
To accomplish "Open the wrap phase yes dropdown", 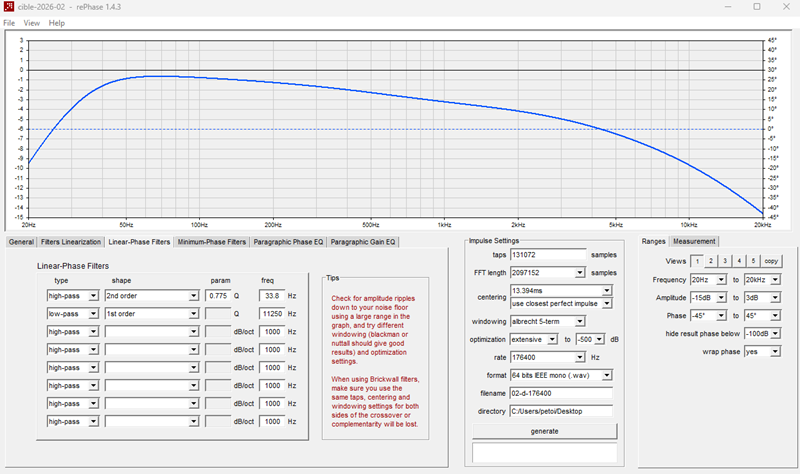I will pyautogui.click(x=762, y=352).
